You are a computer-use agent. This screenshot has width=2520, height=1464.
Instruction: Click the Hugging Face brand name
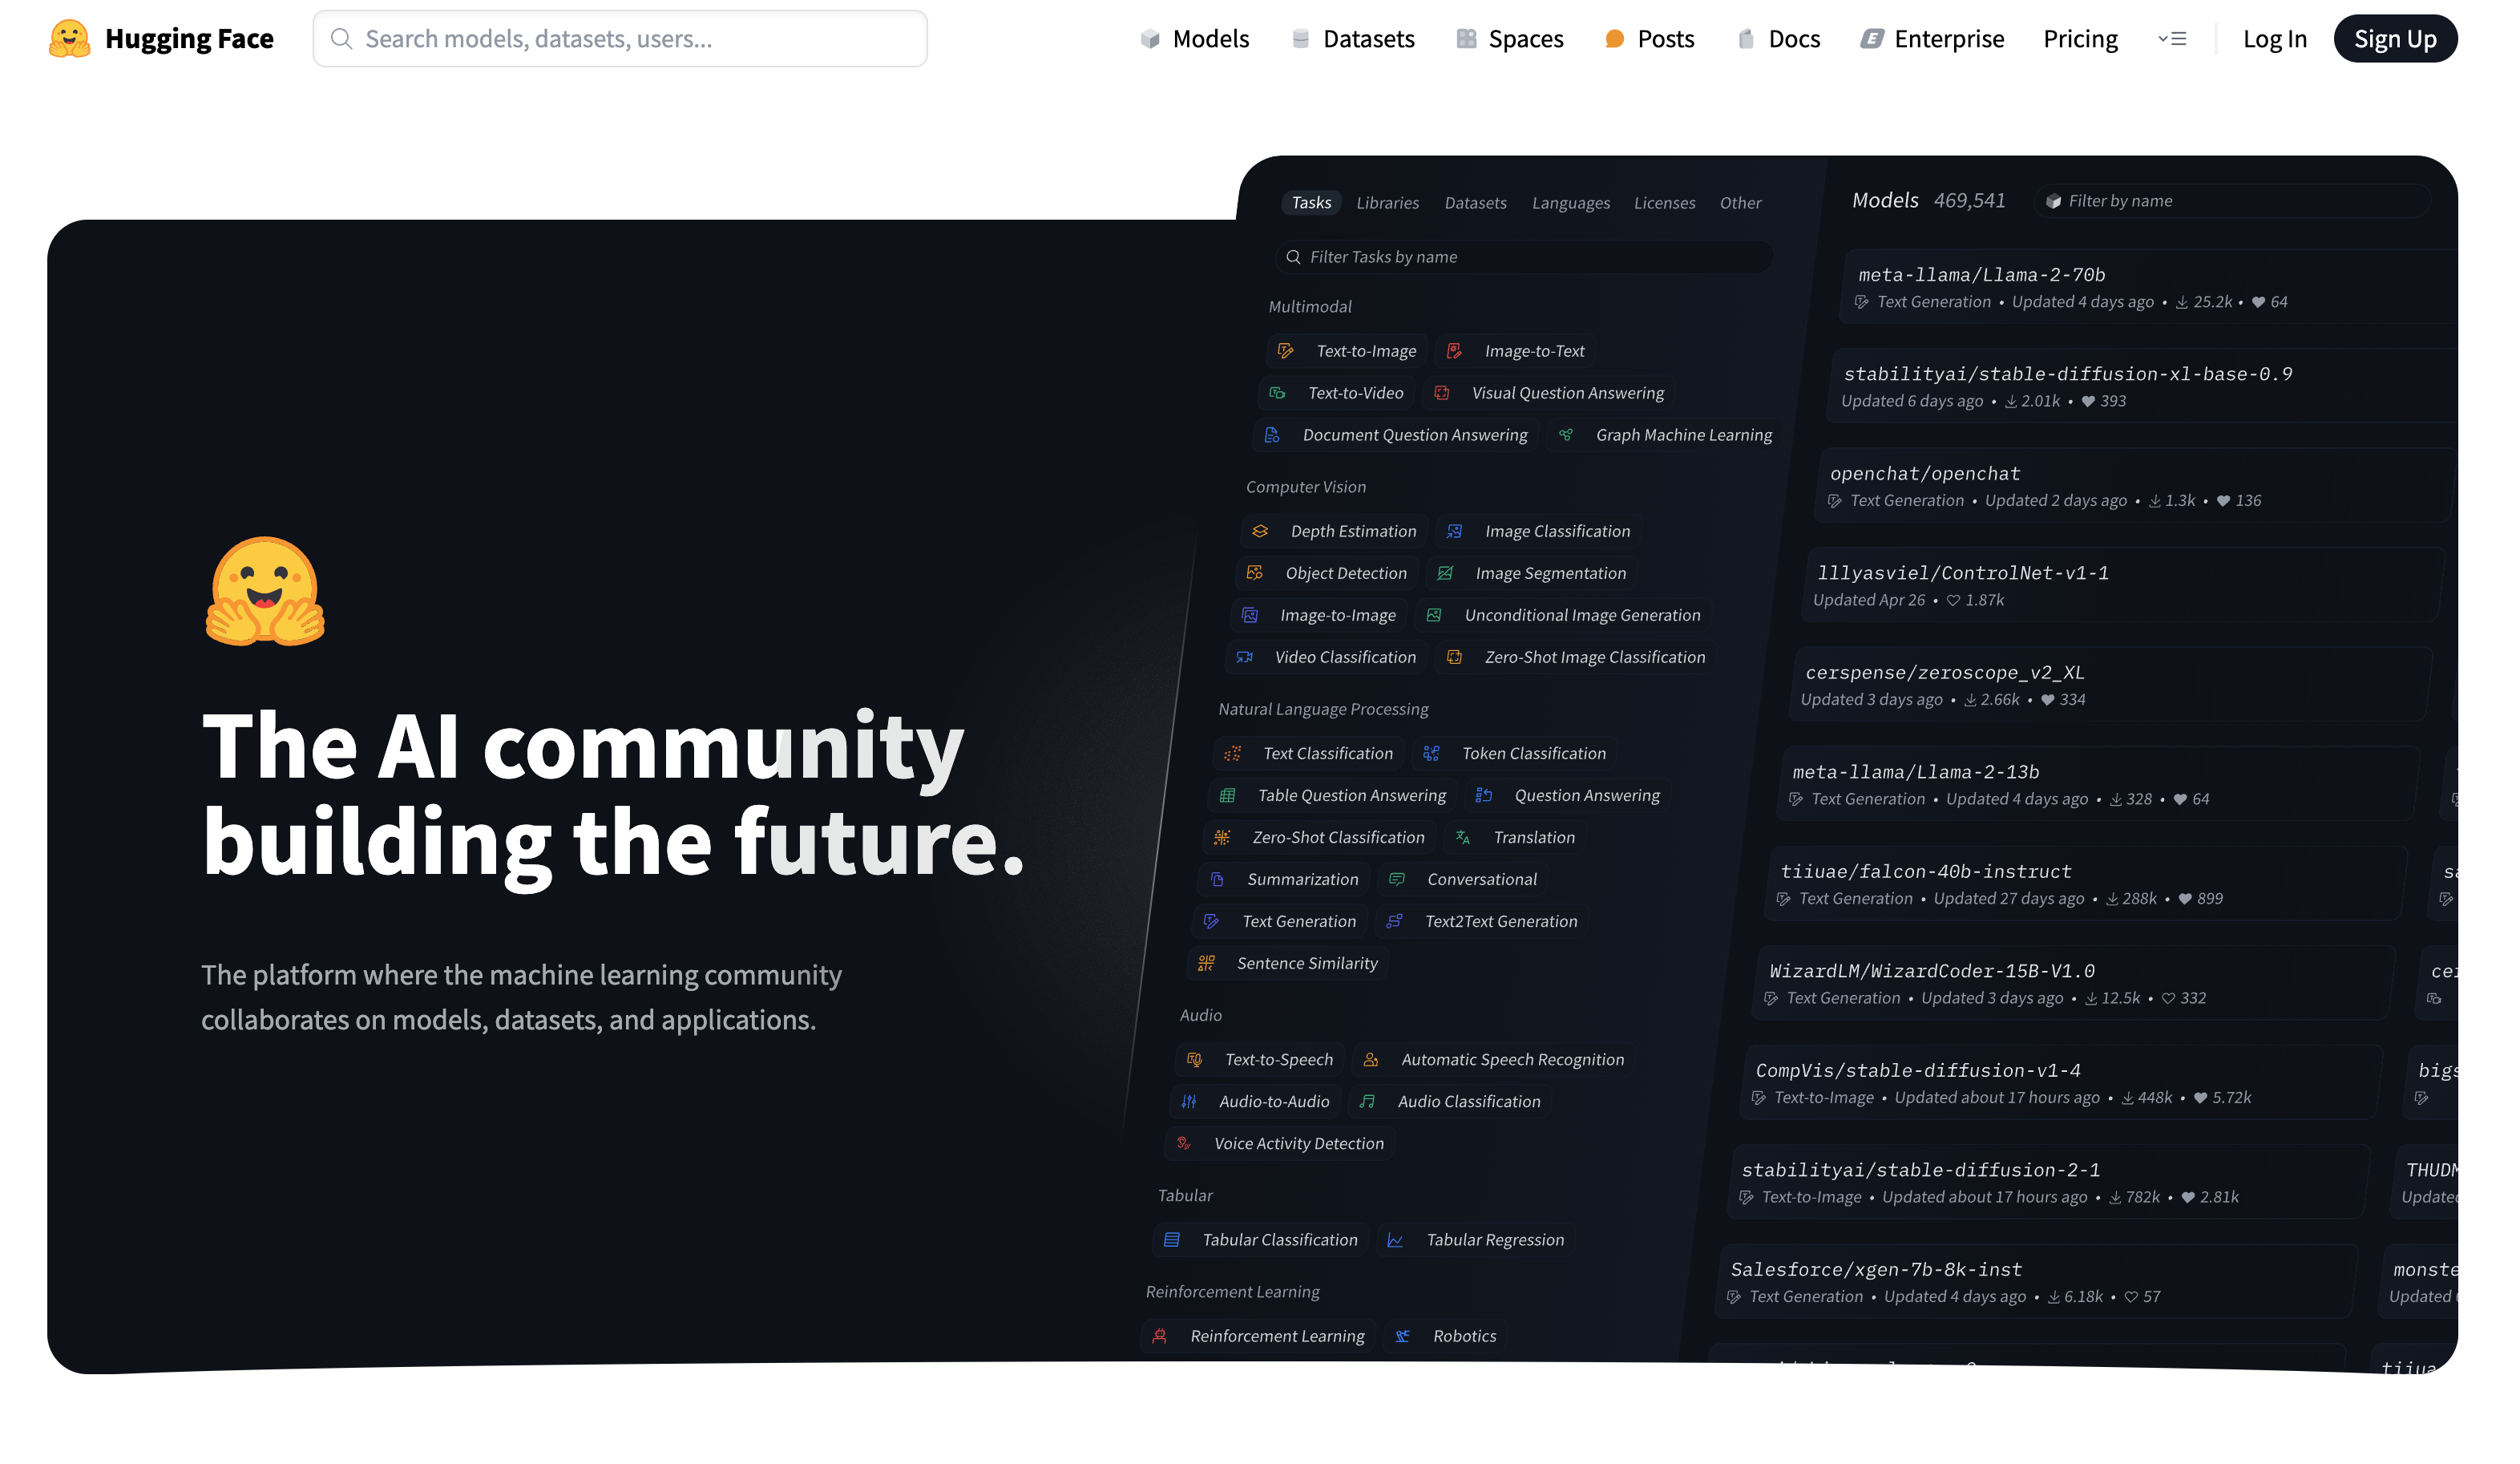[x=189, y=39]
